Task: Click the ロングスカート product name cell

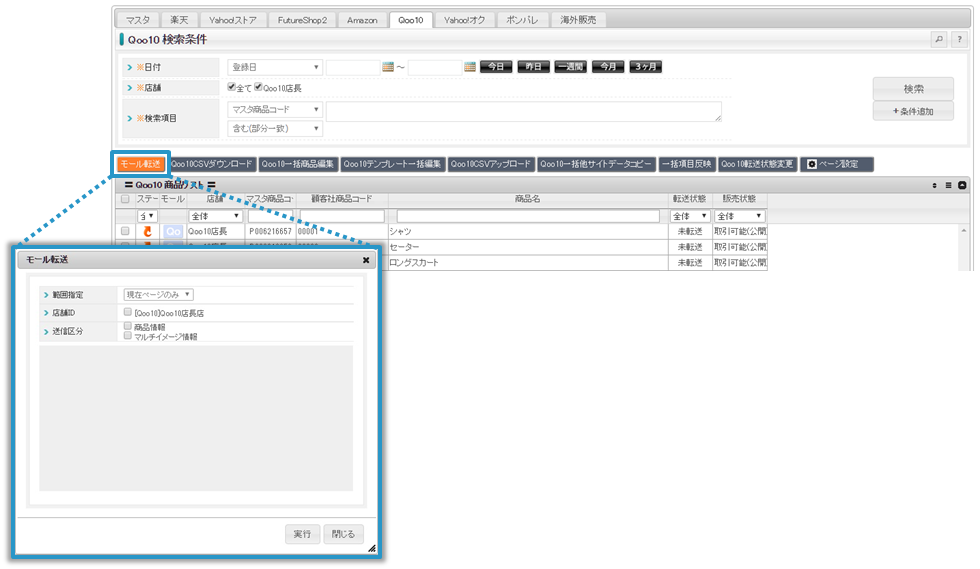Action: 528,263
